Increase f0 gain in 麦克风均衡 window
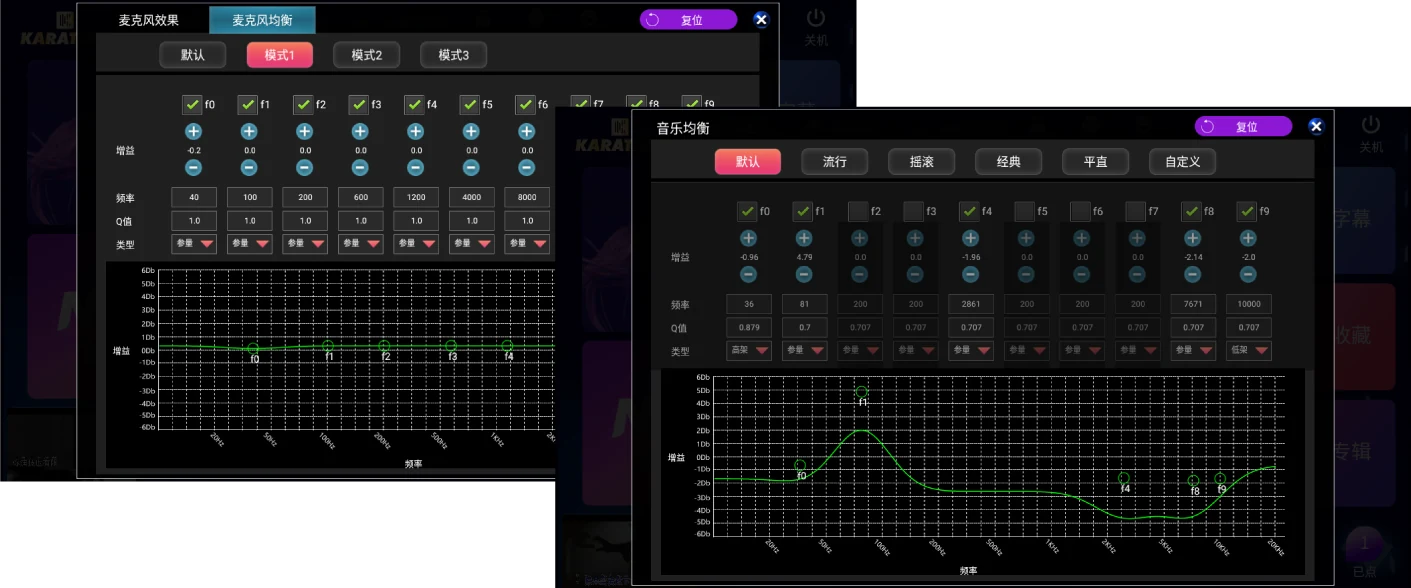This screenshot has height=588, width=1411. [x=193, y=131]
